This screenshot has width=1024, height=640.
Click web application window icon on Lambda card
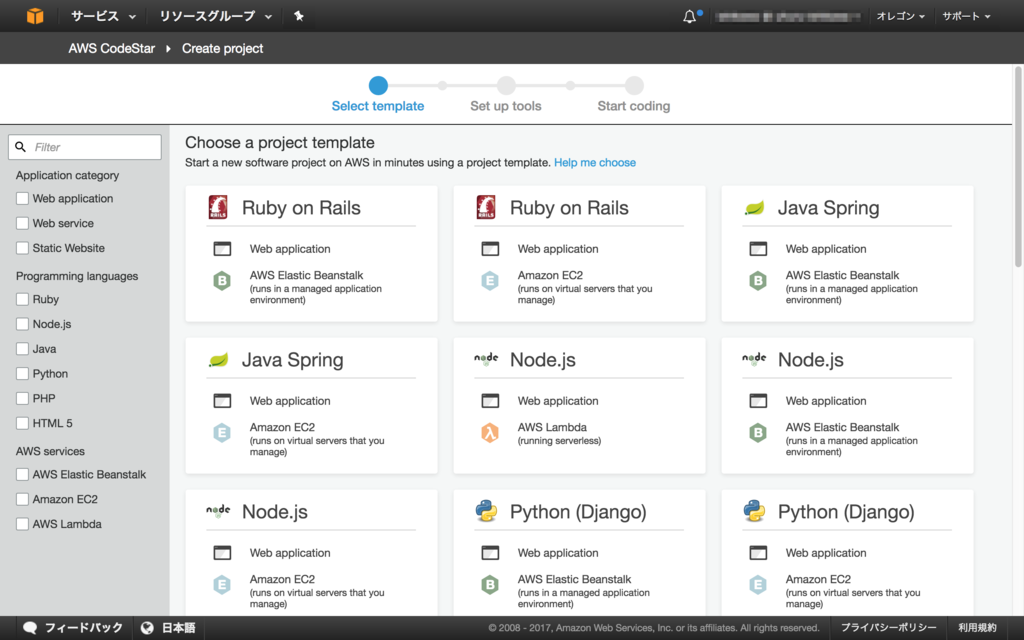coord(490,400)
